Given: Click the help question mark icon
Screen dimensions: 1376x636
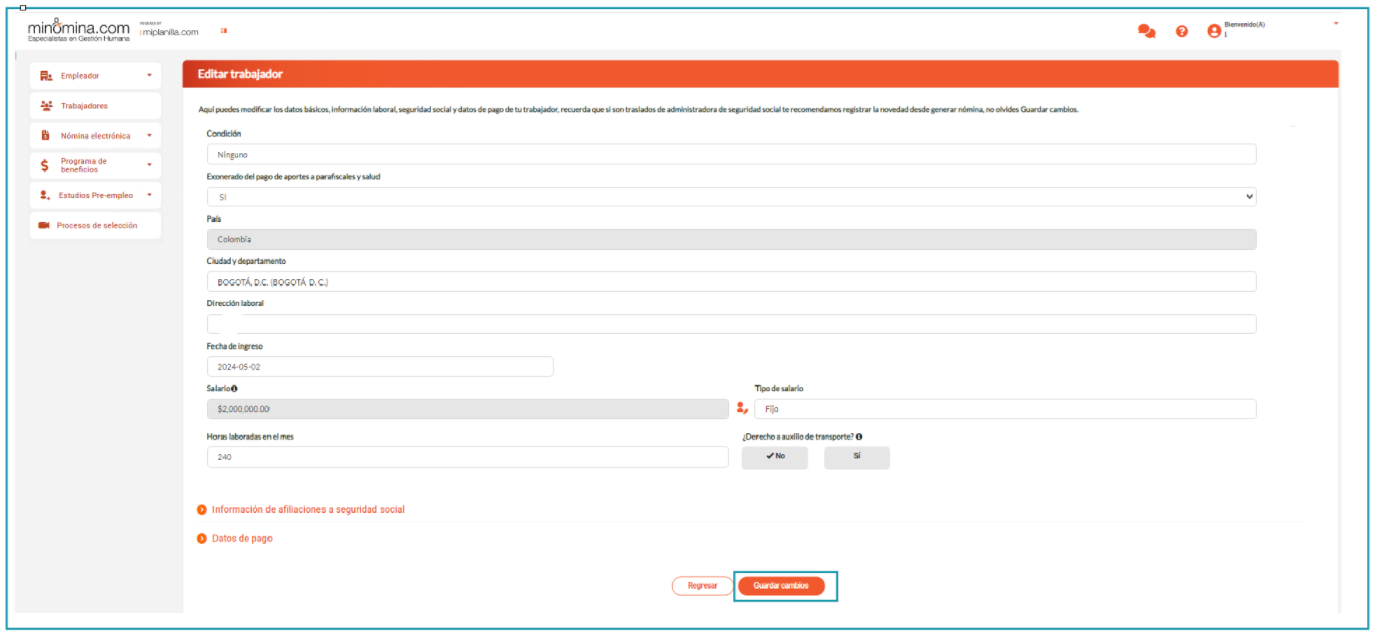Looking at the screenshot, I should point(1182,31).
